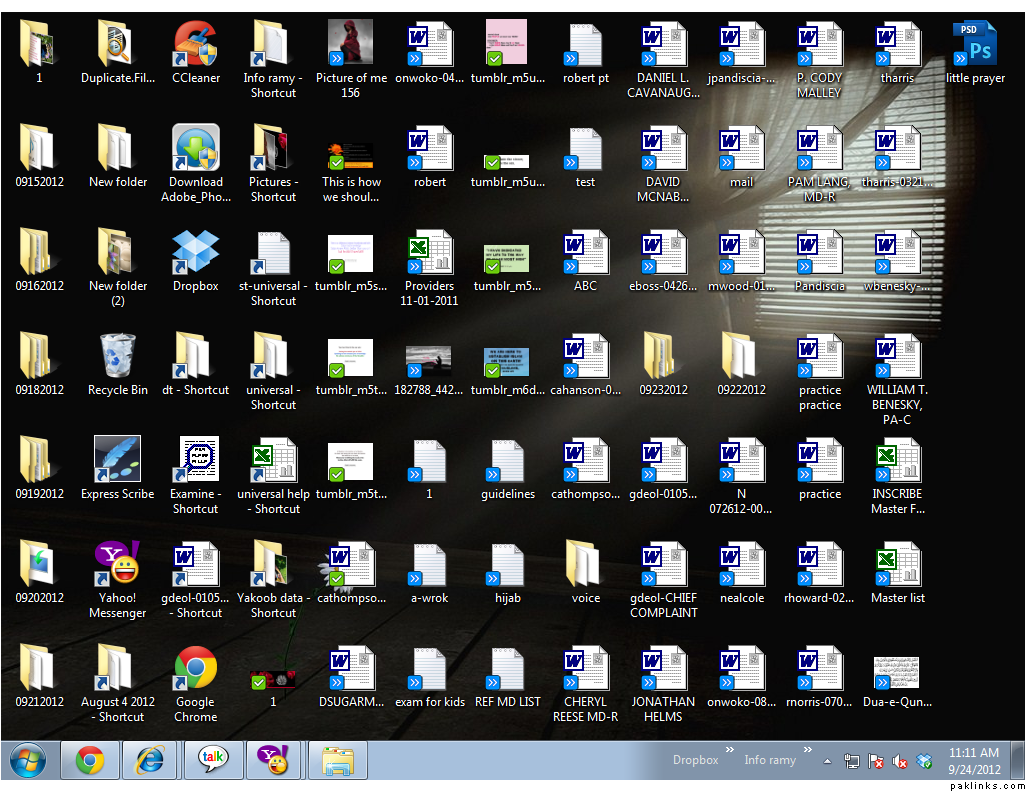
Task: Launch Yahoo! Messenger desktop shortcut
Action: click(117, 566)
